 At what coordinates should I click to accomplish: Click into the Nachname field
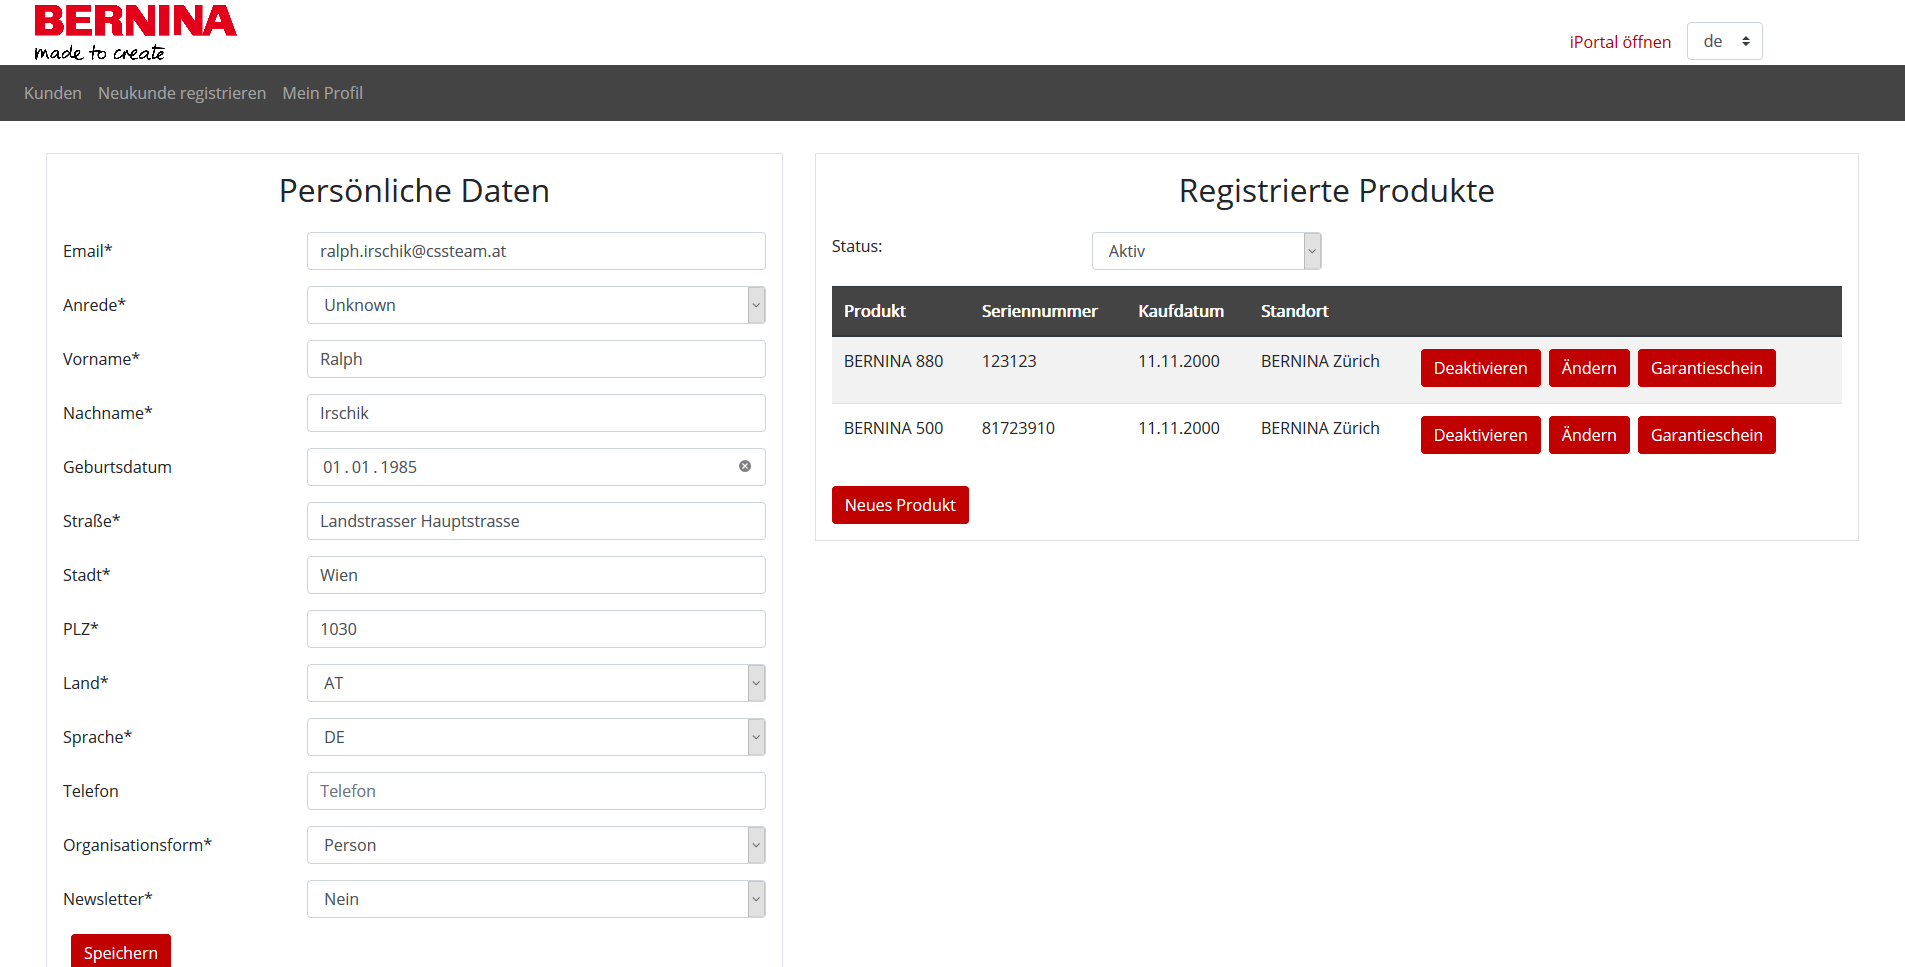(x=536, y=413)
